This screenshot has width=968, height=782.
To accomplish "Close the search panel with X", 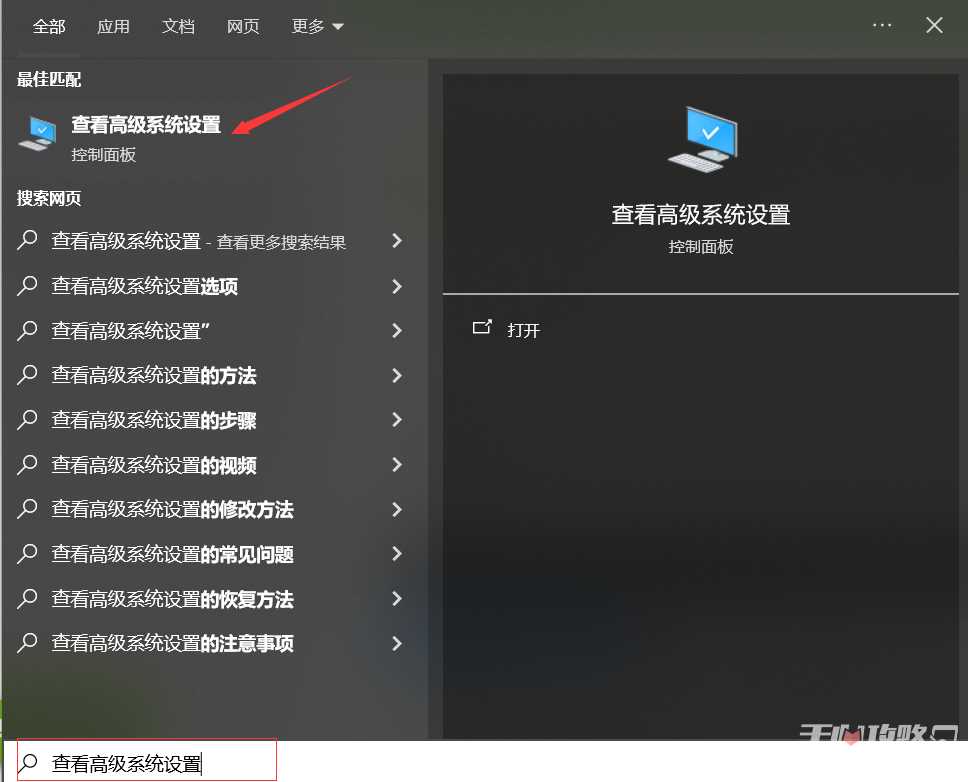I will point(934,25).
